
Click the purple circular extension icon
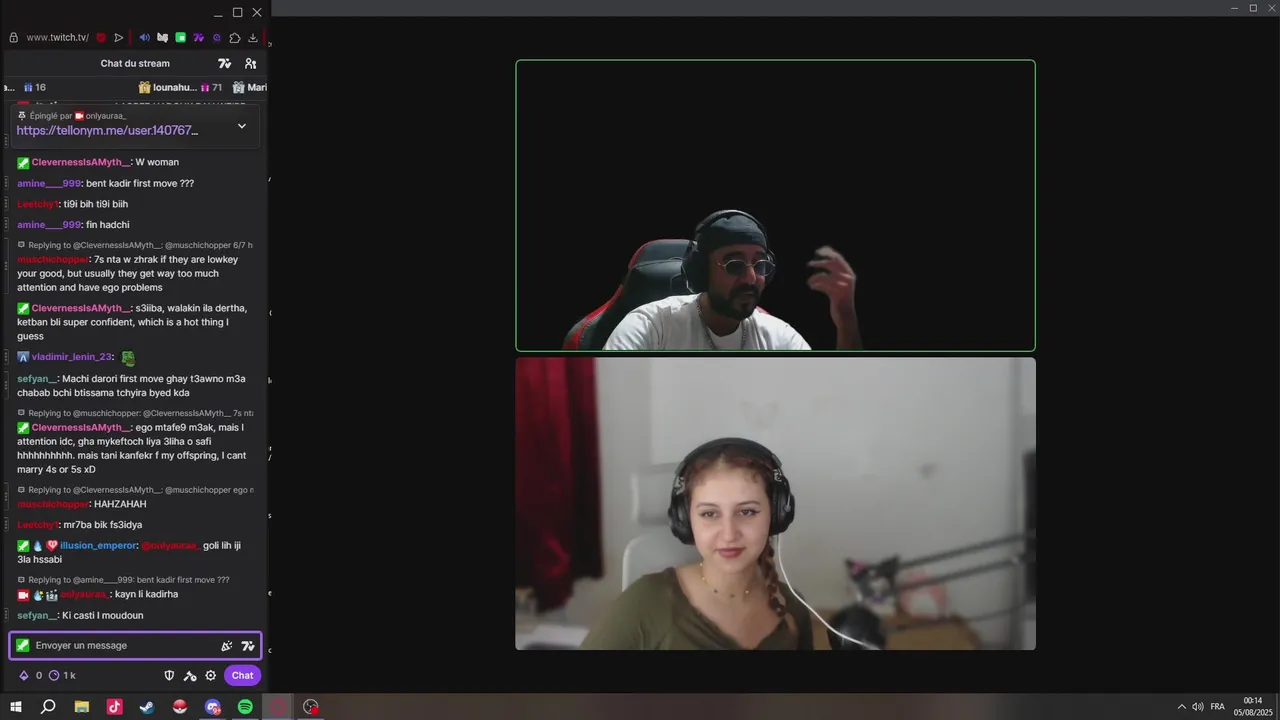(216, 38)
